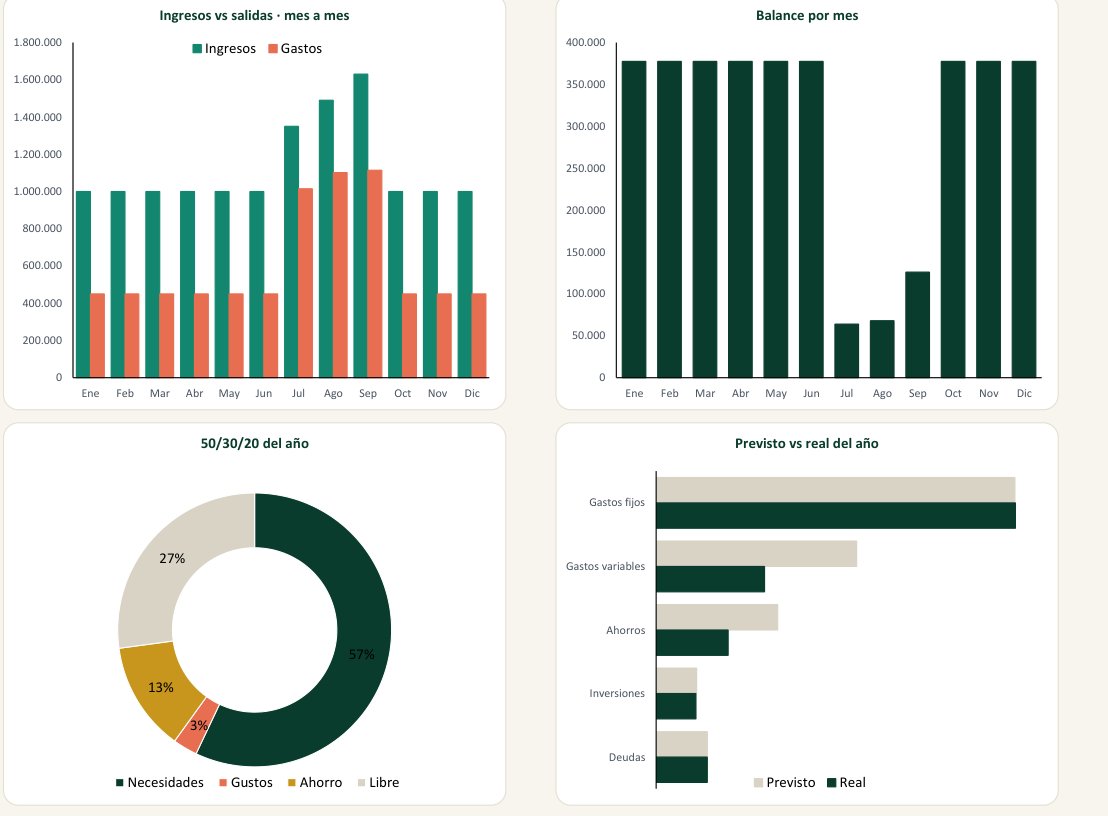Screen dimensions: 1108x816
Task: Select the Necesidades legend entry
Action: pyautogui.click(x=160, y=782)
